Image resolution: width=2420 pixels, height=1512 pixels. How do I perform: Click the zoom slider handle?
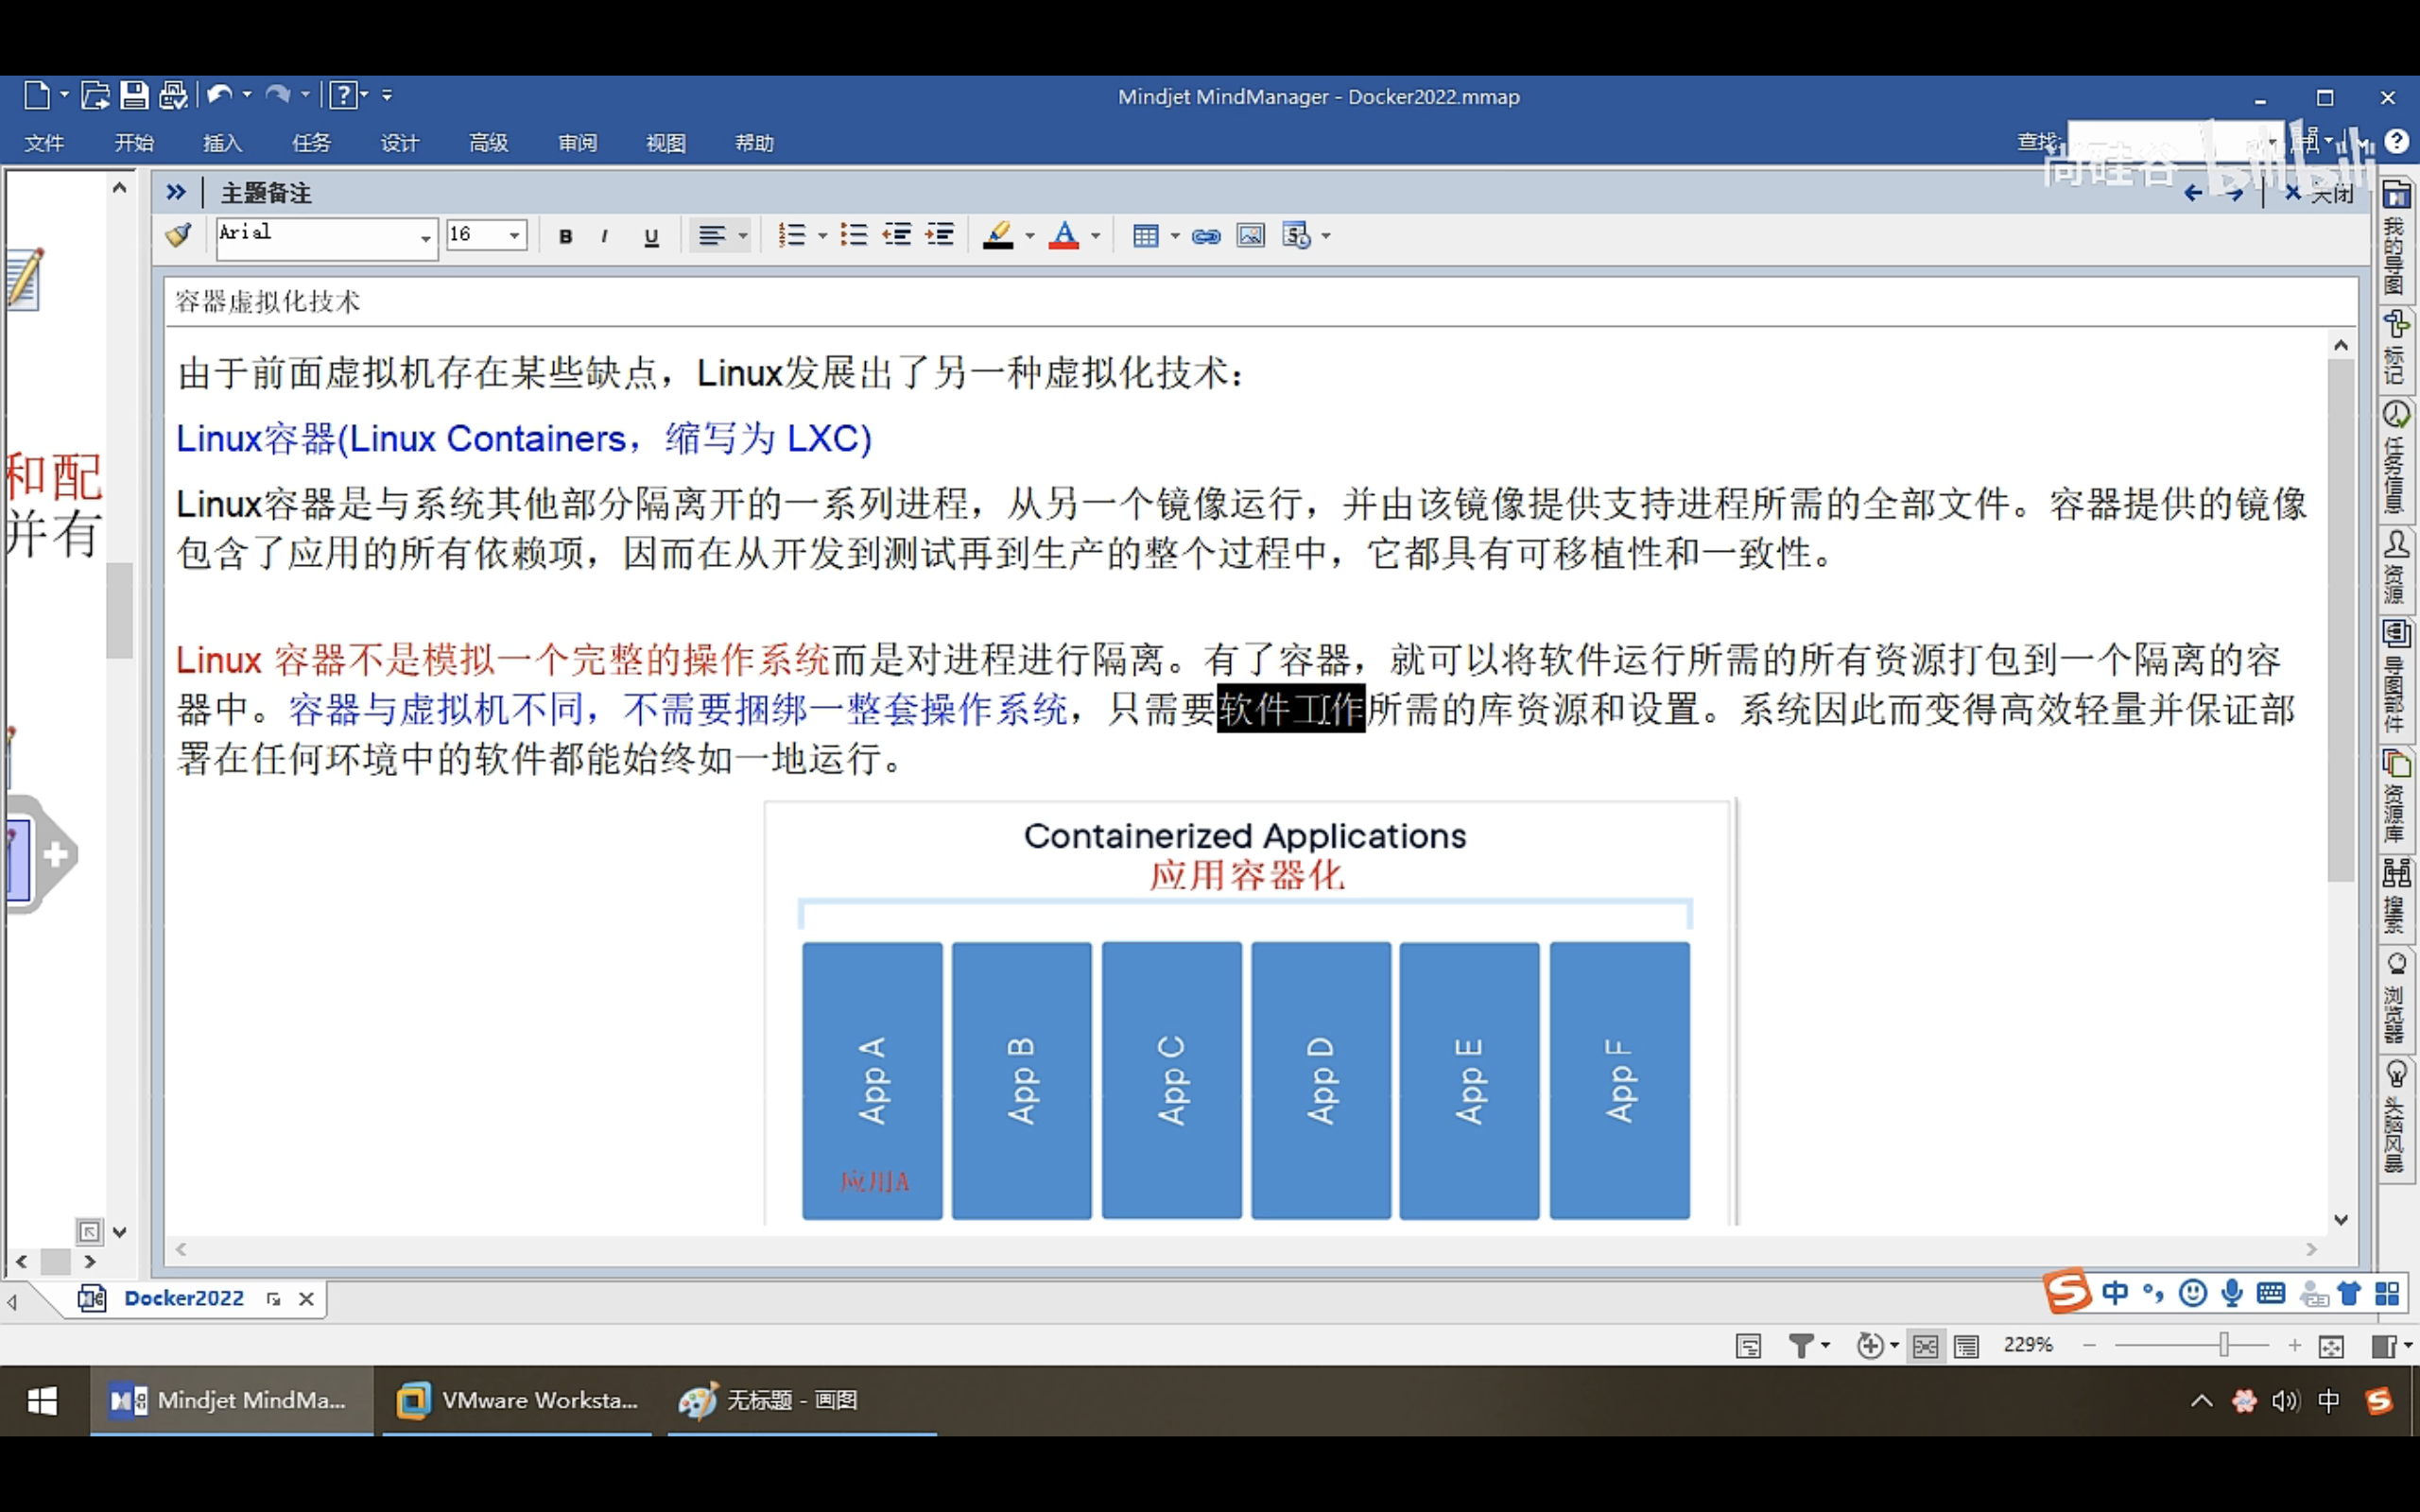2223,1345
